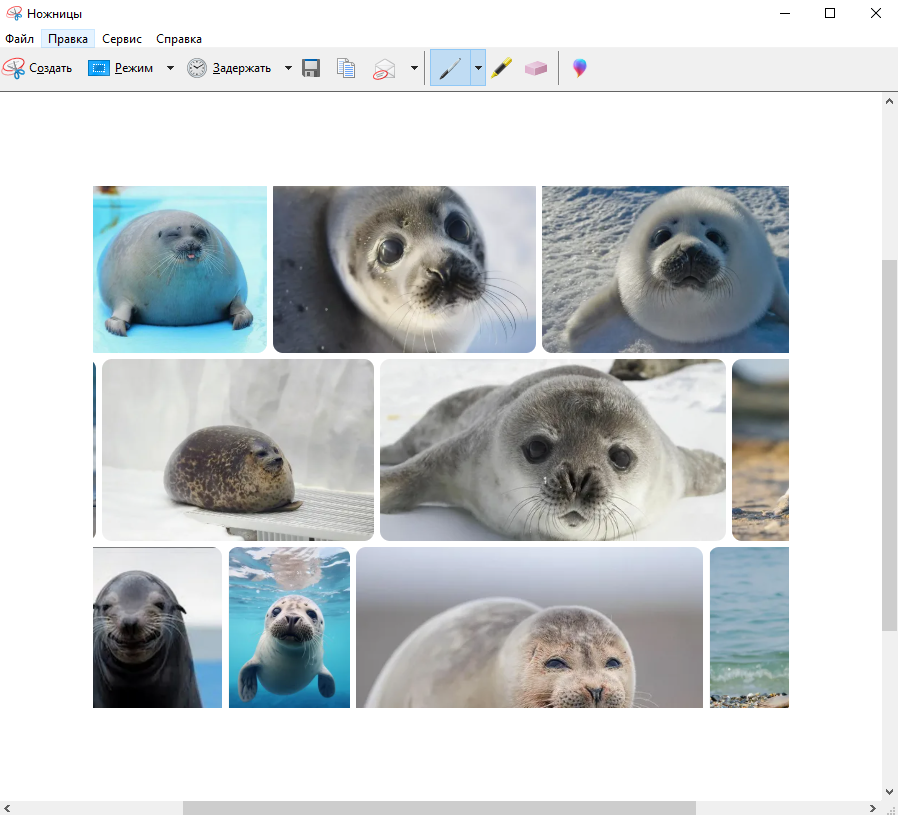This screenshot has height=815, width=898.
Task: Click the smiling dark sea lion picture
Action: (157, 627)
